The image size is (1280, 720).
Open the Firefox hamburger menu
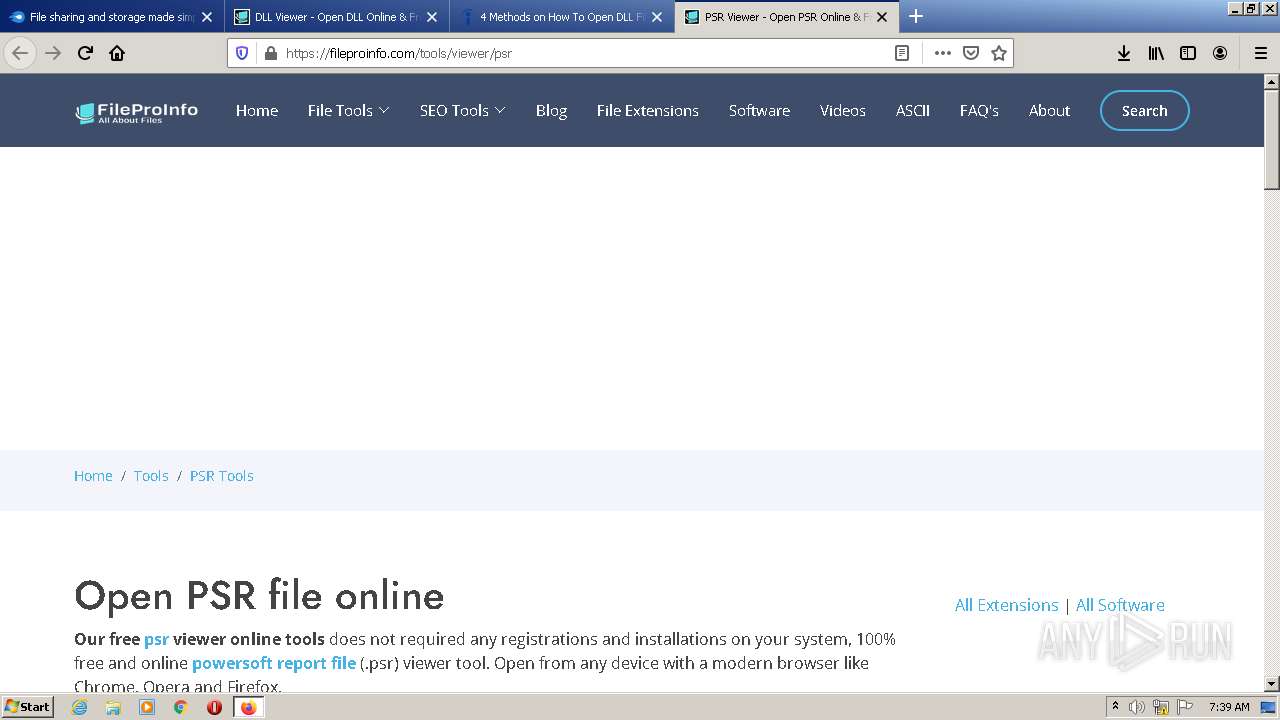click(x=1260, y=53)
